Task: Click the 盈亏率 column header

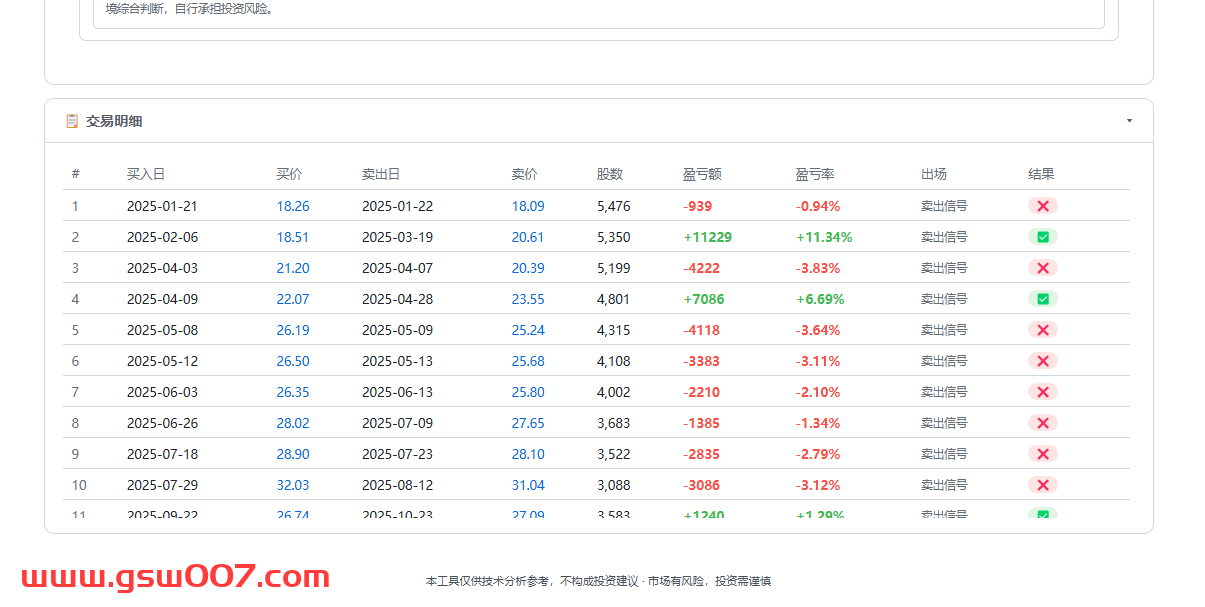Action: [x=815, y=174]
